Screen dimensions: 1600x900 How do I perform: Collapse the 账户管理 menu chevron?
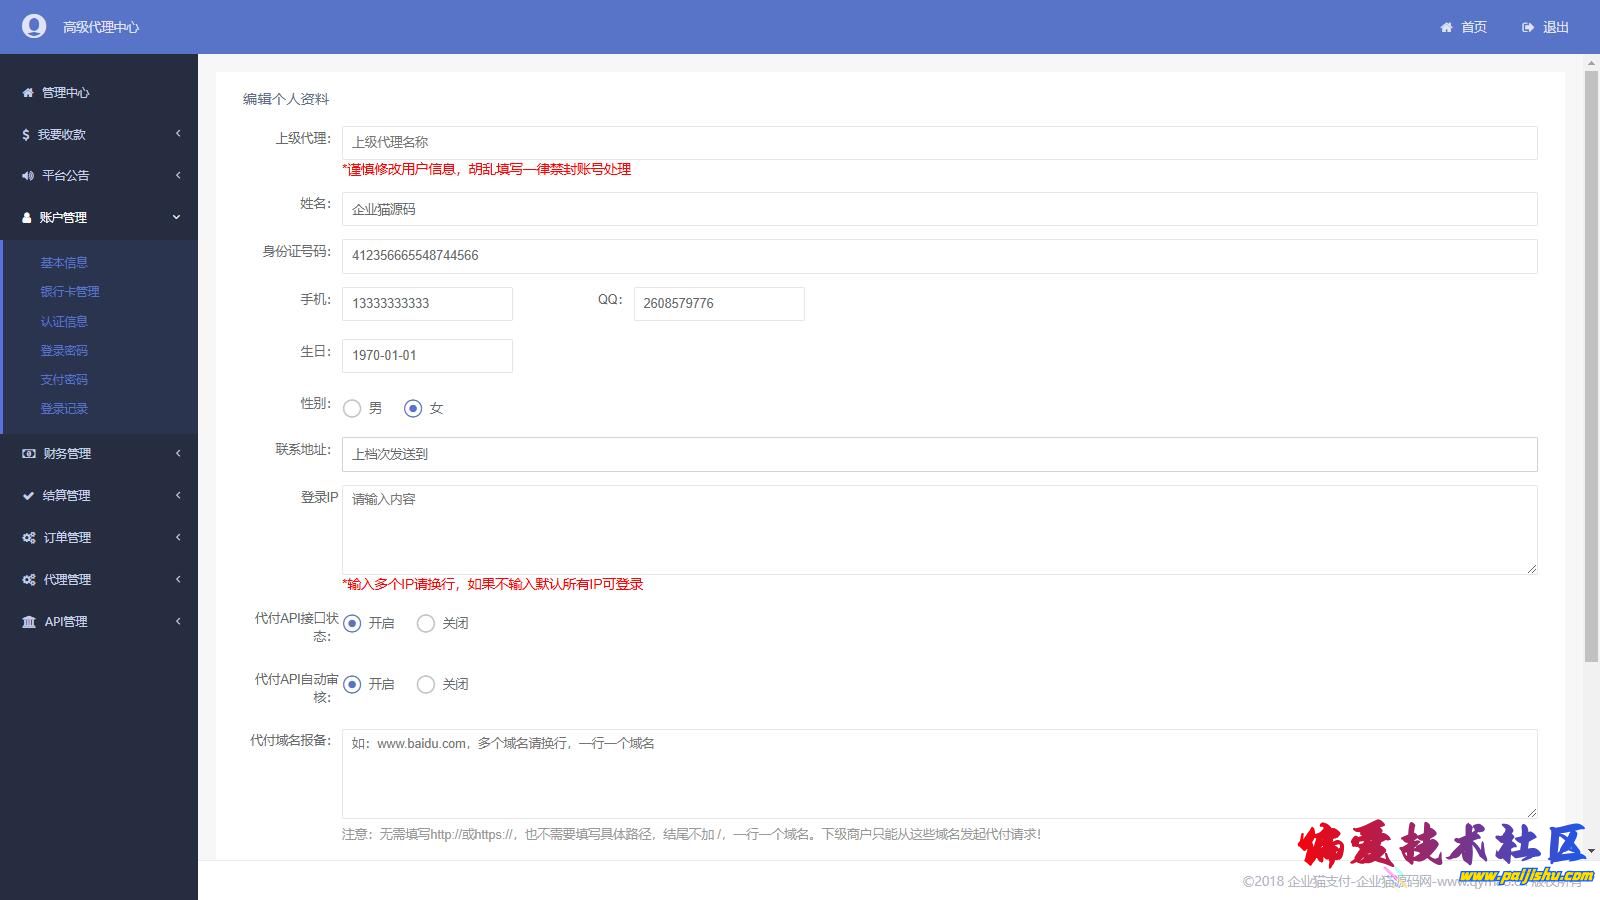click(177, 217)
